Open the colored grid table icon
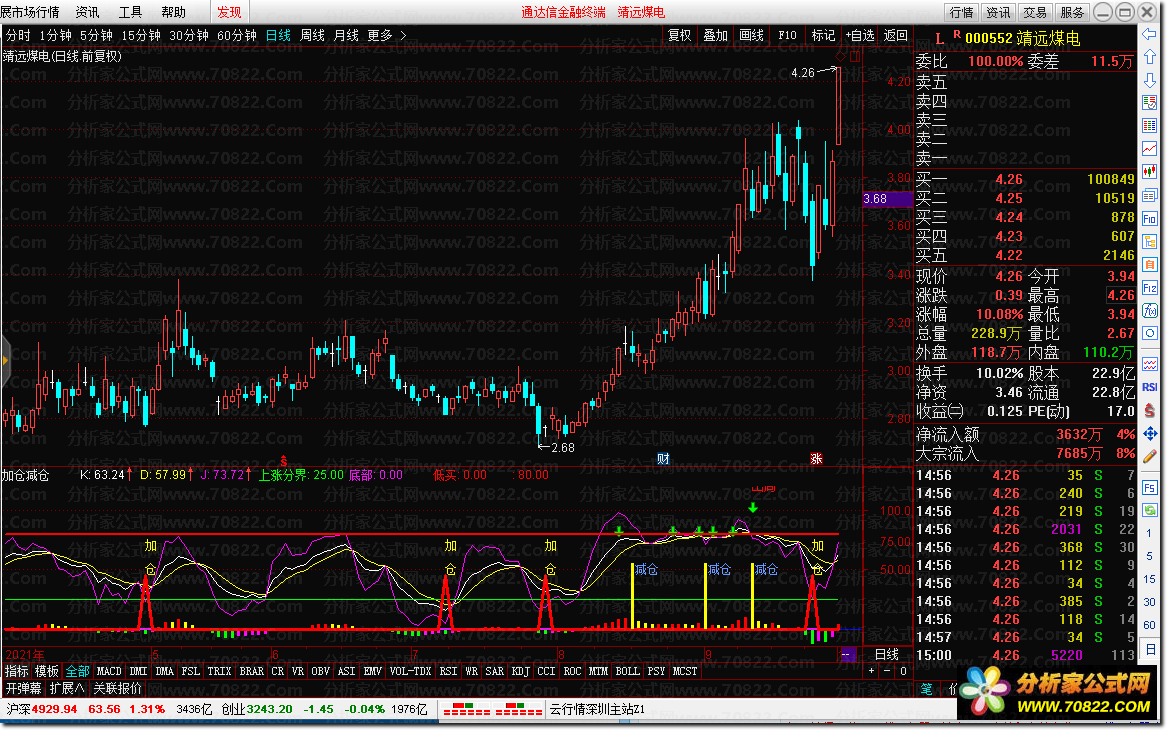The height and width of the screenshot is (731, 1169). [1150, 126]
